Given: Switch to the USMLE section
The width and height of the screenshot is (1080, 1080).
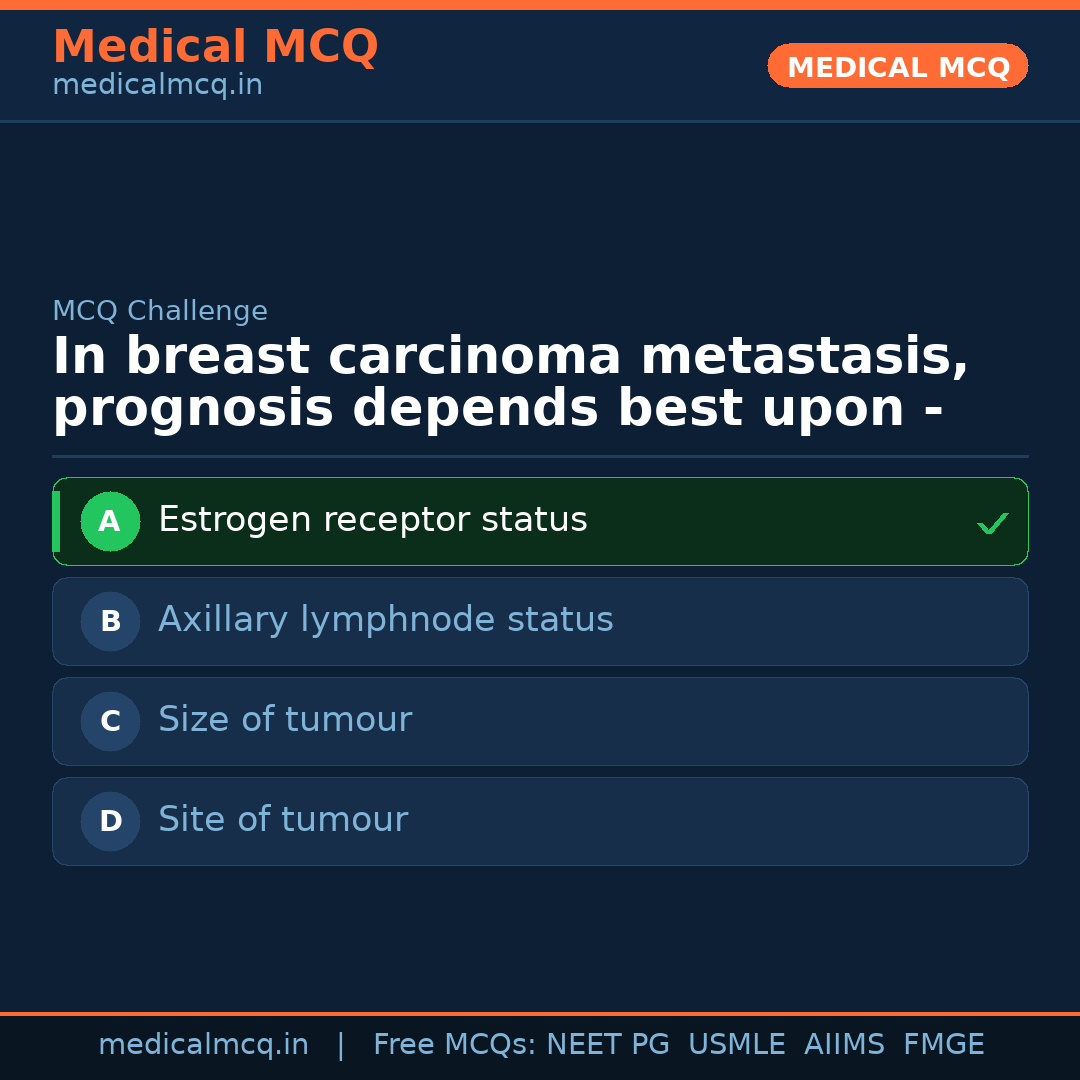Looking at the screenshot, I should pyautogui.click(x=737, y=1043).
